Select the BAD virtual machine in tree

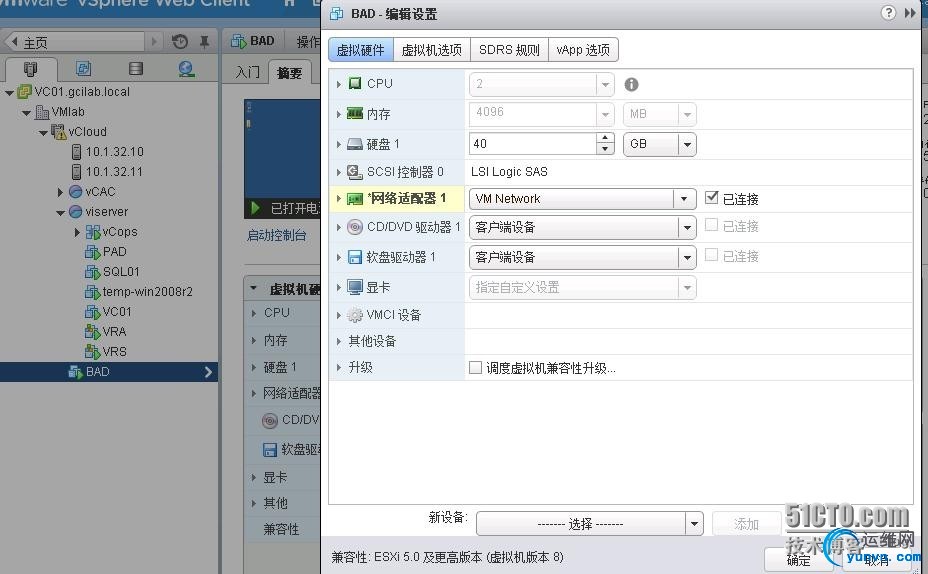tap(97, 372)
